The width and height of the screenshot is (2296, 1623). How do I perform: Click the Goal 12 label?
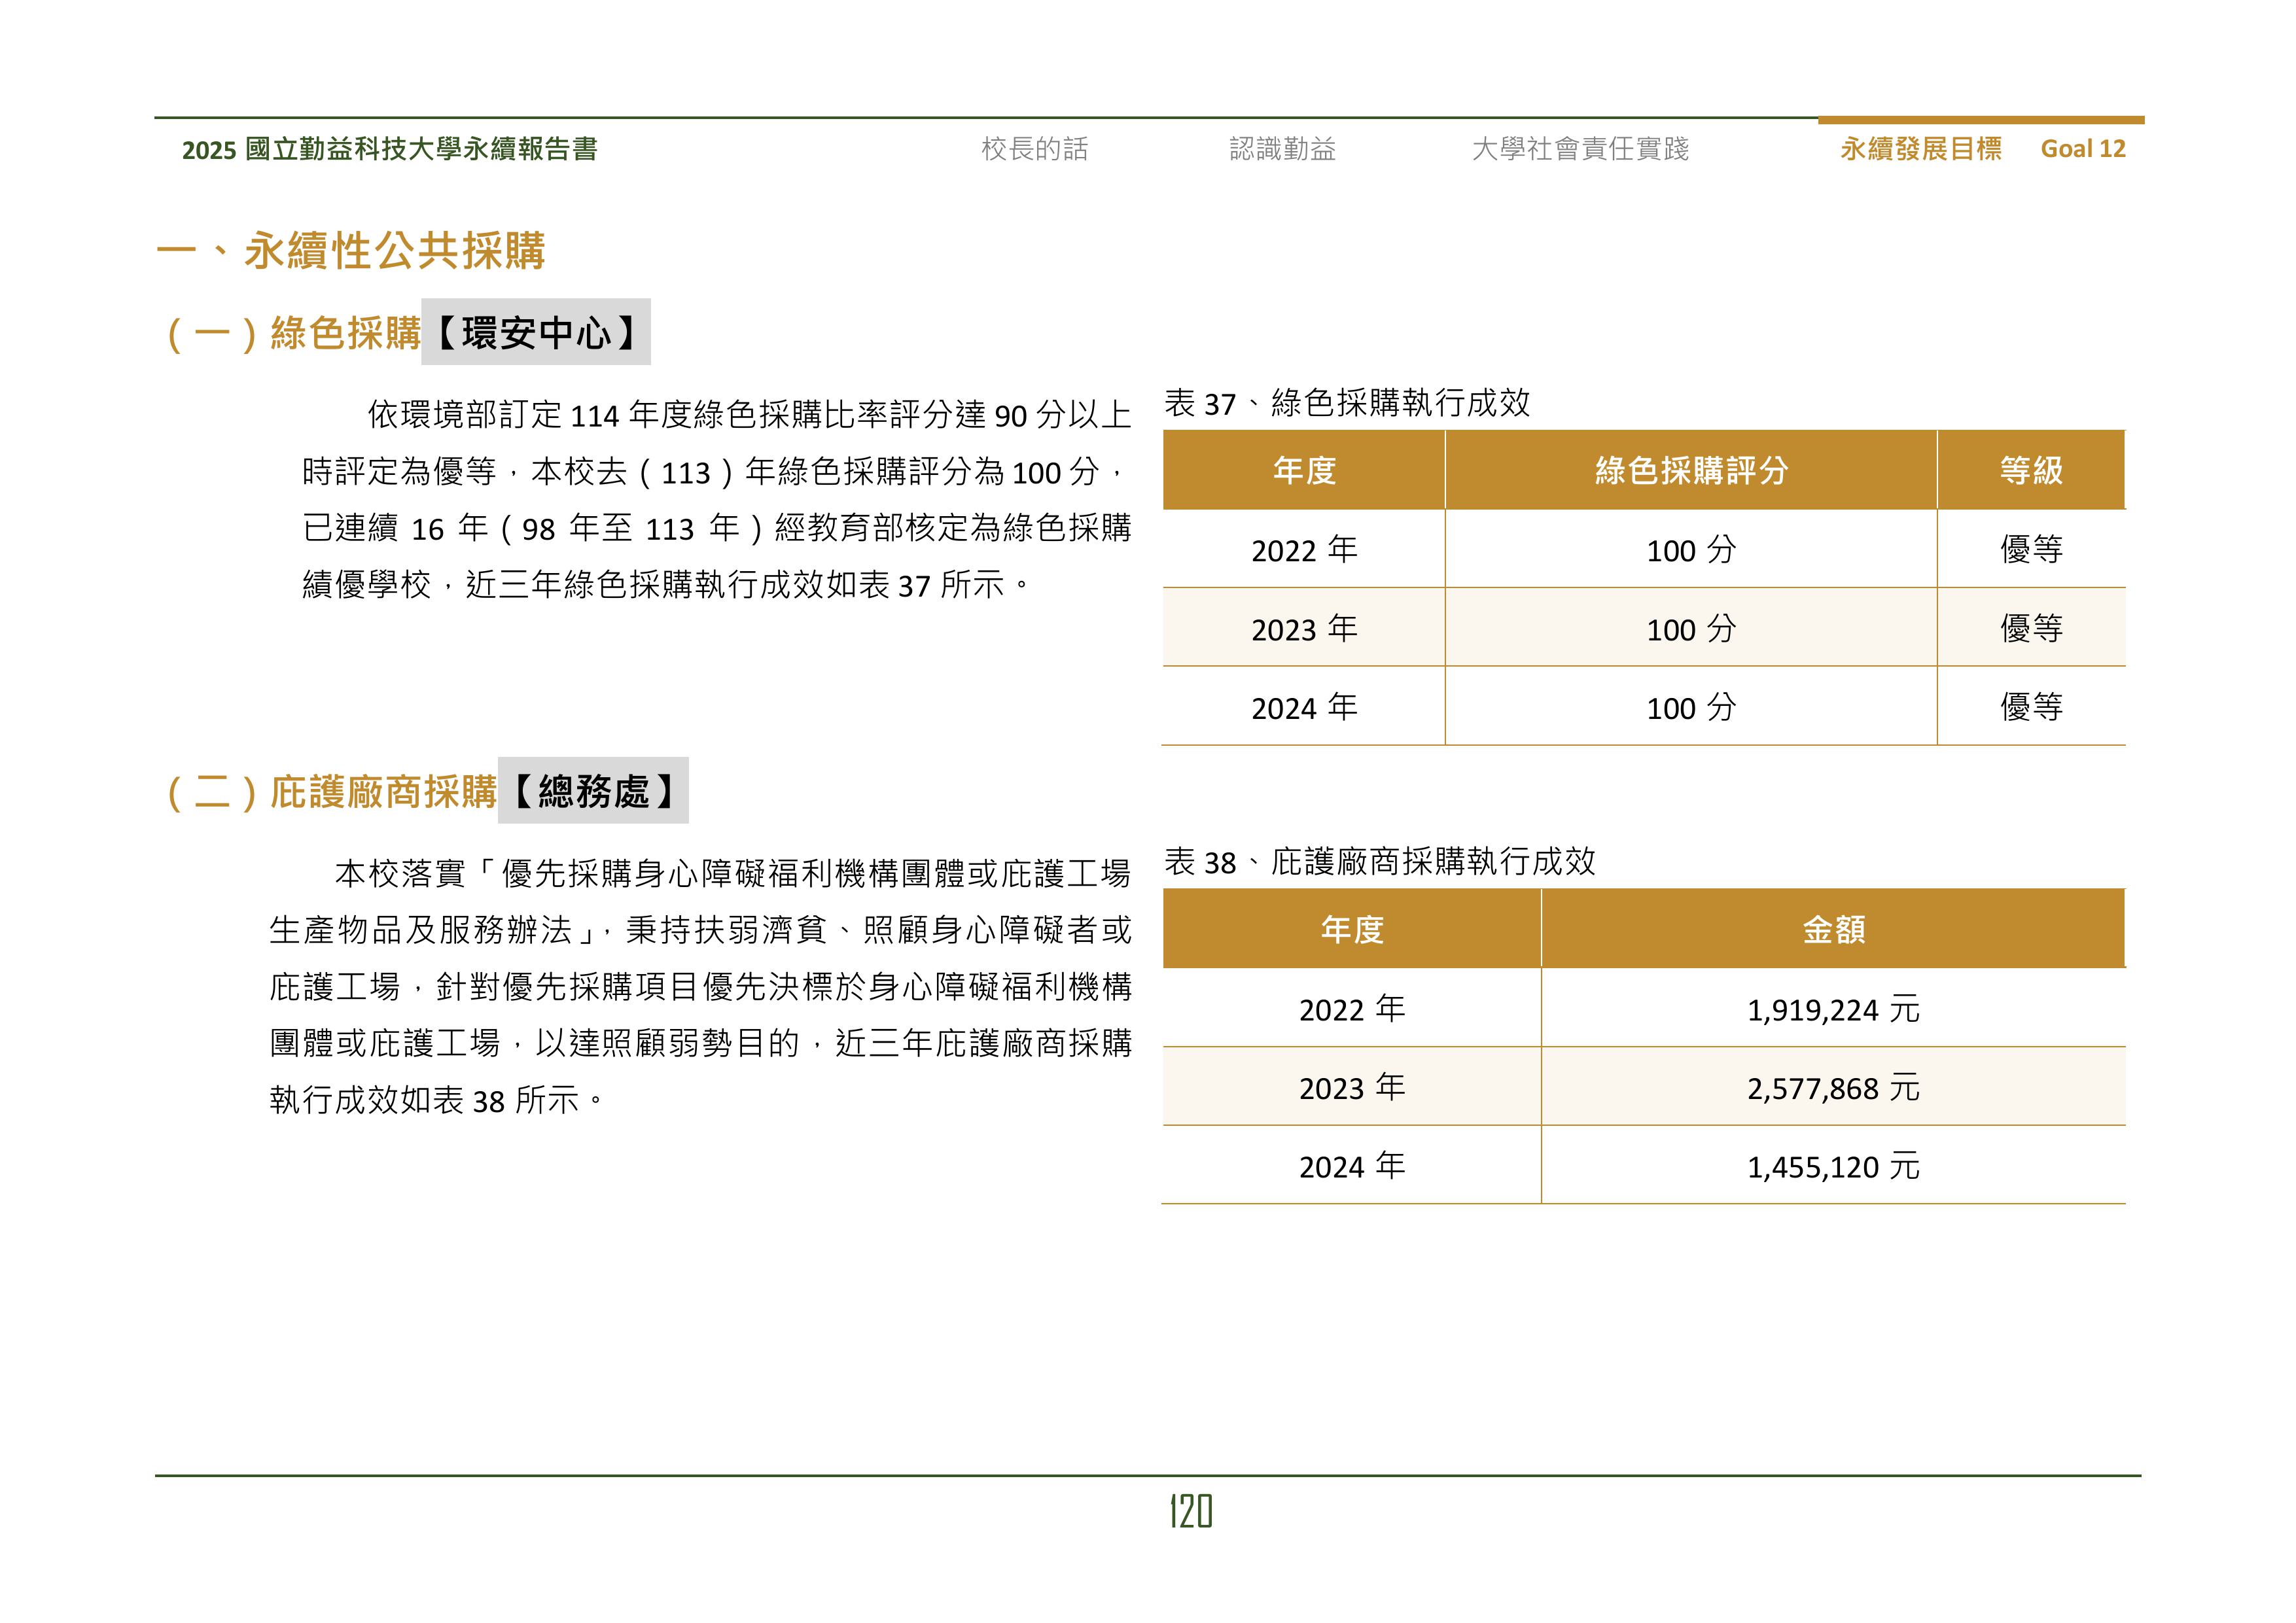pos(2082,149)
